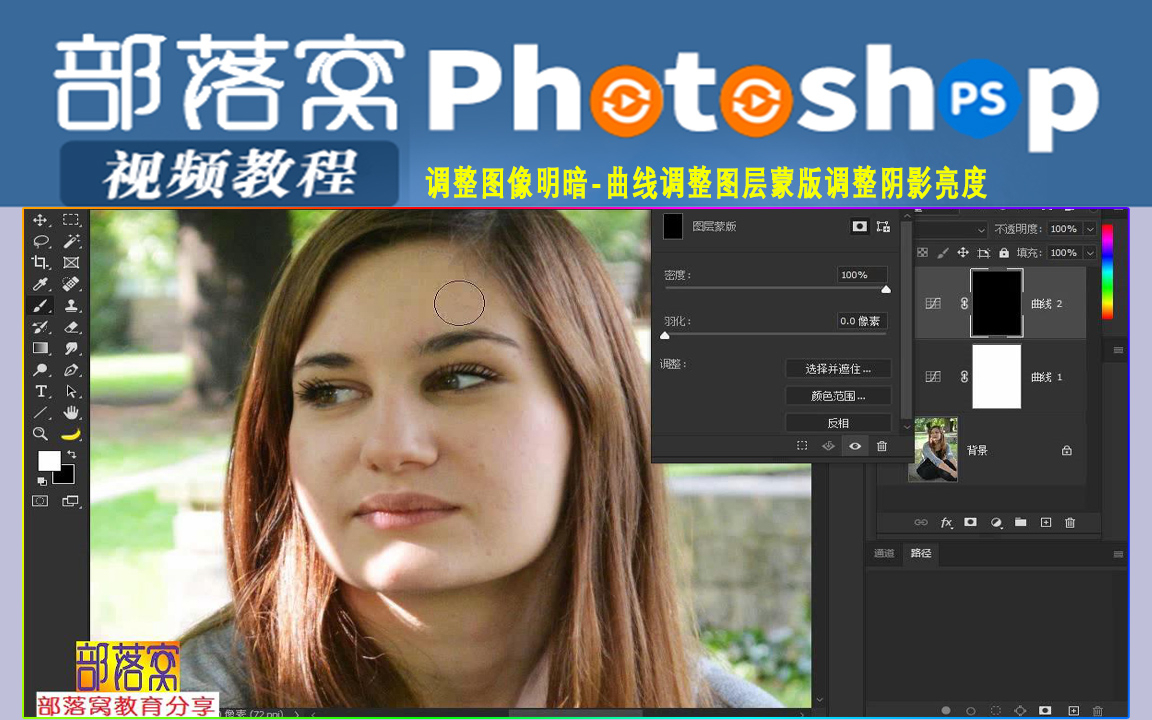Viewport: 1152px width, 720px height.
Task: Choose the Clone Stamp tool
Action: point(71,306)
